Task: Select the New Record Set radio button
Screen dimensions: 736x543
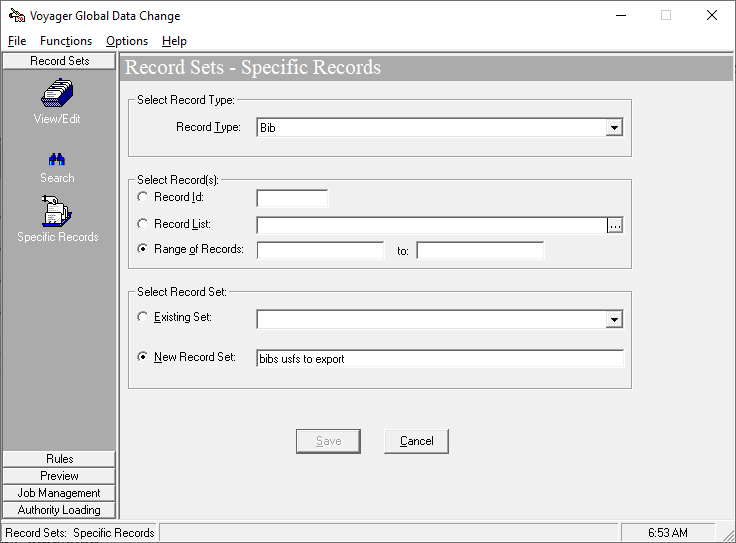Action: tap(143, 358)
